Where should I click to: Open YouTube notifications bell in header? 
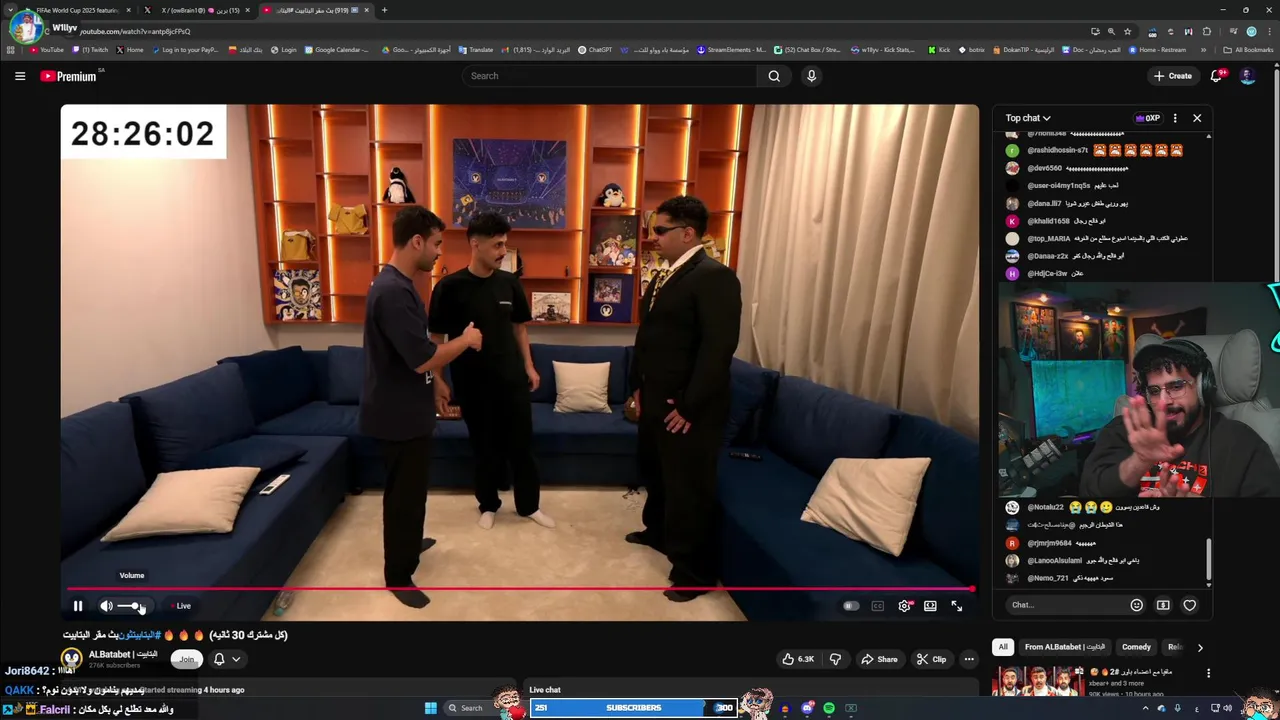(x=1217, y=76)
